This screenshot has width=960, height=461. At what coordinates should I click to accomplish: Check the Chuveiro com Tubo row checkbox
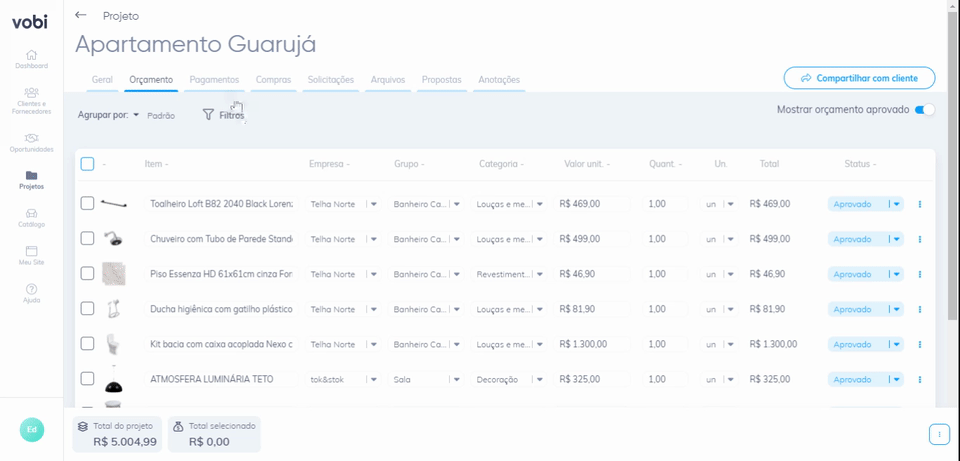tap(88, 239)
